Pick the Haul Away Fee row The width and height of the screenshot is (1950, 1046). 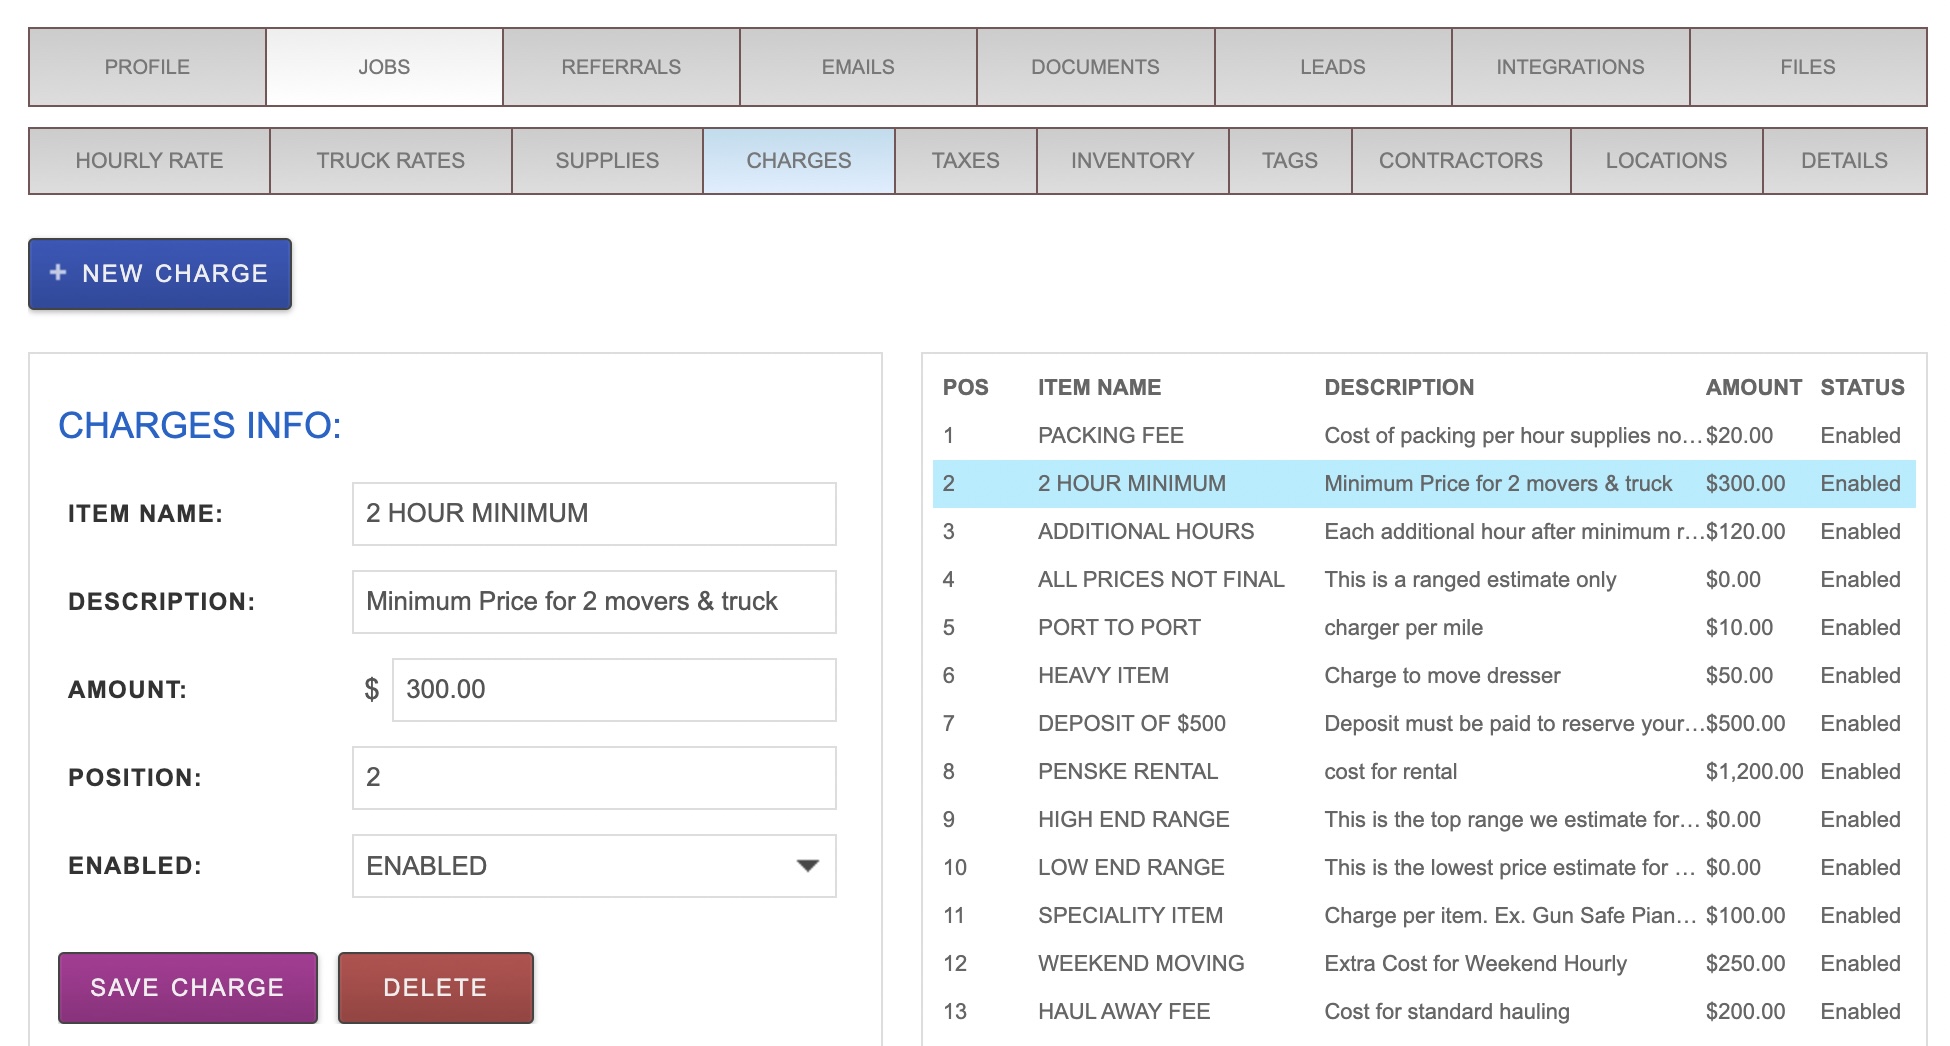pos(1123,1012)
